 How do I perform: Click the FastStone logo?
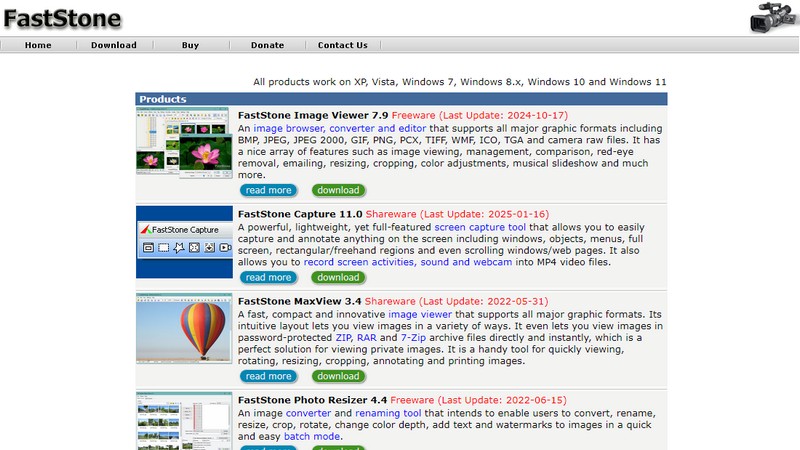click(62, 18)
